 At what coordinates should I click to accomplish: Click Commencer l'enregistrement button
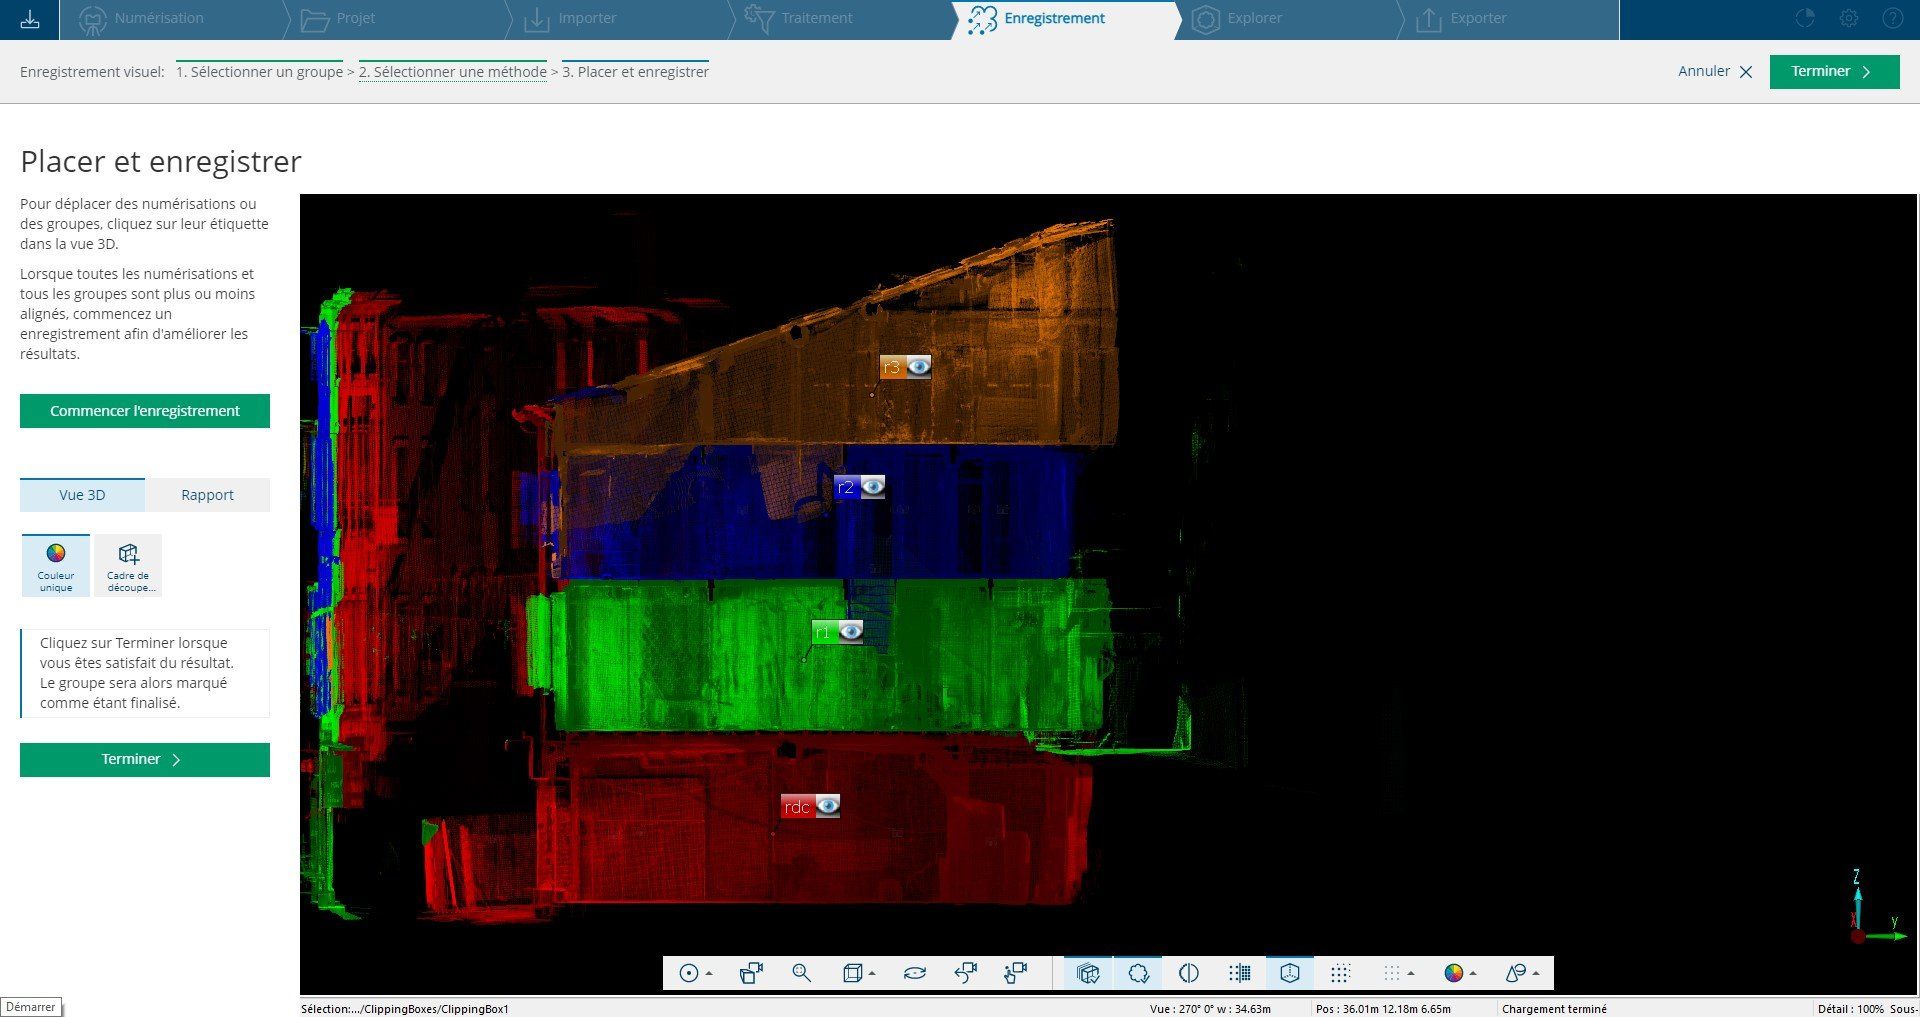click(x=145, y=411)
